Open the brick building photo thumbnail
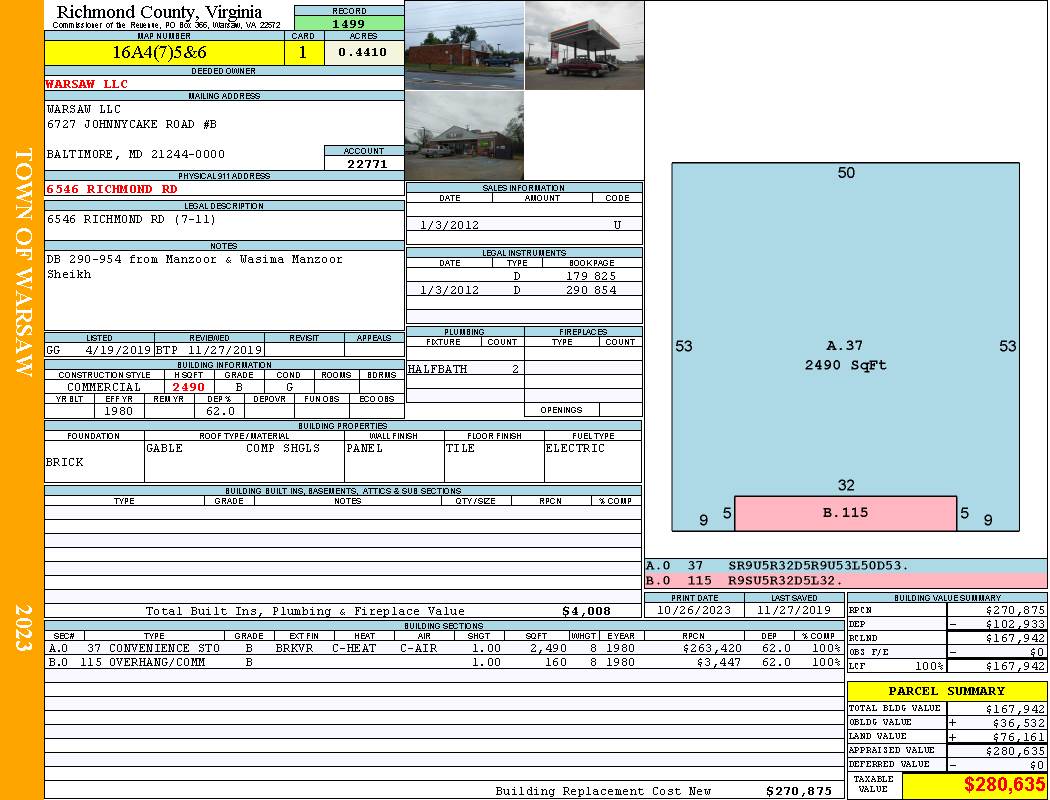 464,45
